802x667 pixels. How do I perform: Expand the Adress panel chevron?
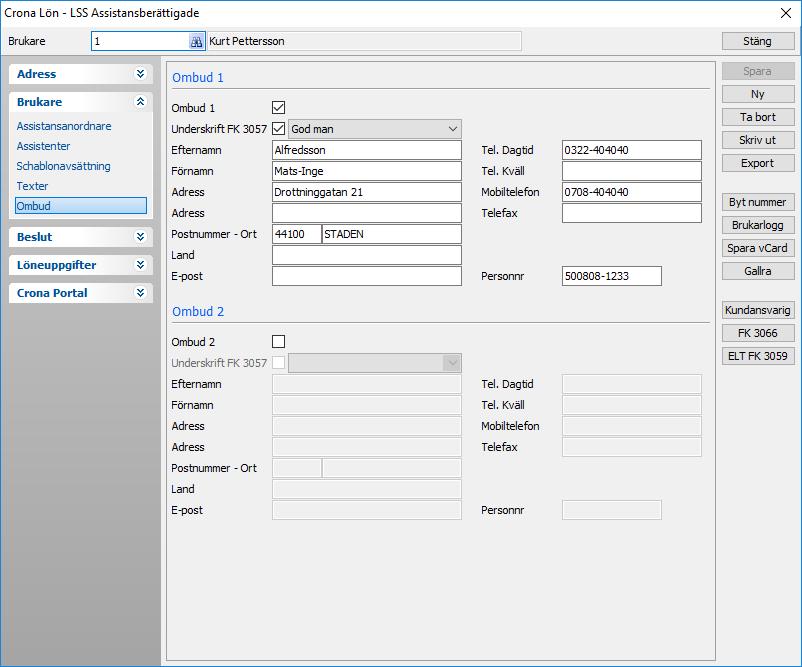coord(141,74)
